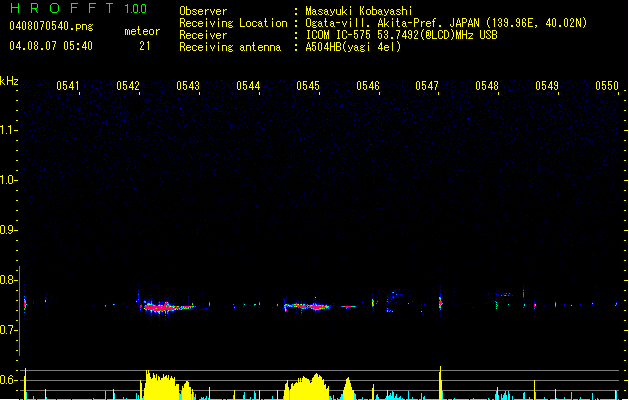
Task: Click antenna value A504HB(yagi 4el)
Action: pos(353,47)
